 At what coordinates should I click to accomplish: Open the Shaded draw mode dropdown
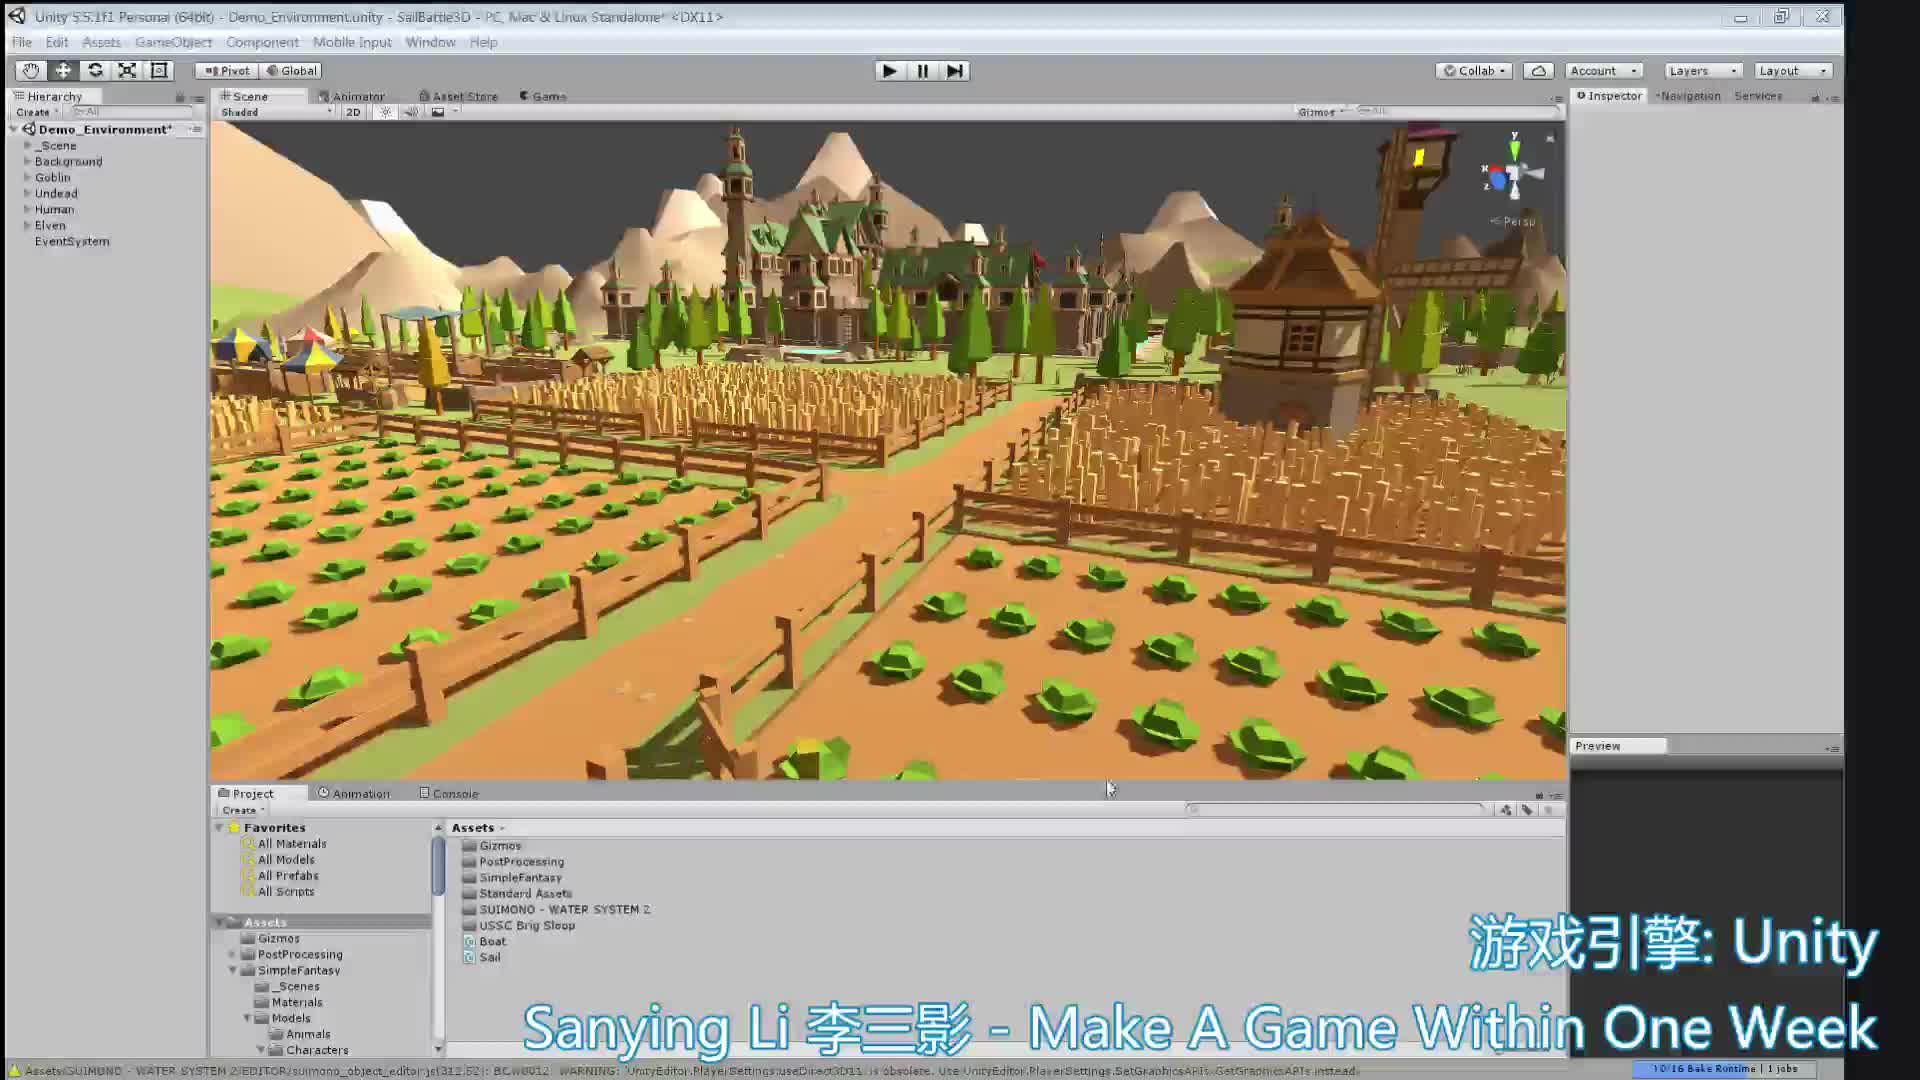[276, 112]
